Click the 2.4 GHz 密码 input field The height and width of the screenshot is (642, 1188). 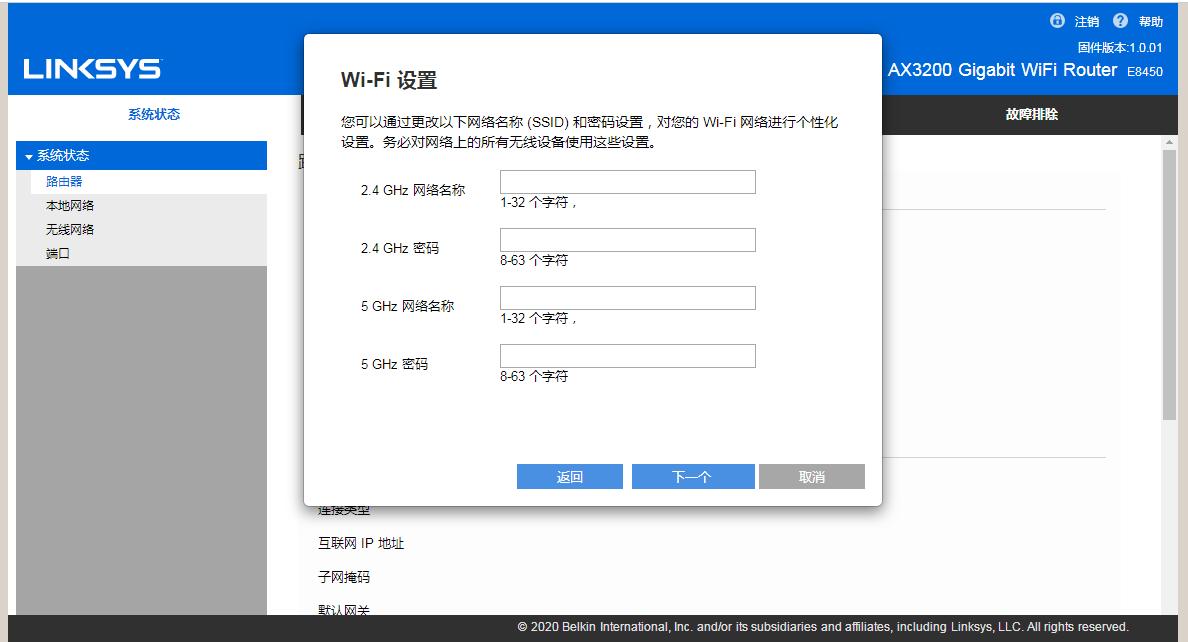click(627, 239)
